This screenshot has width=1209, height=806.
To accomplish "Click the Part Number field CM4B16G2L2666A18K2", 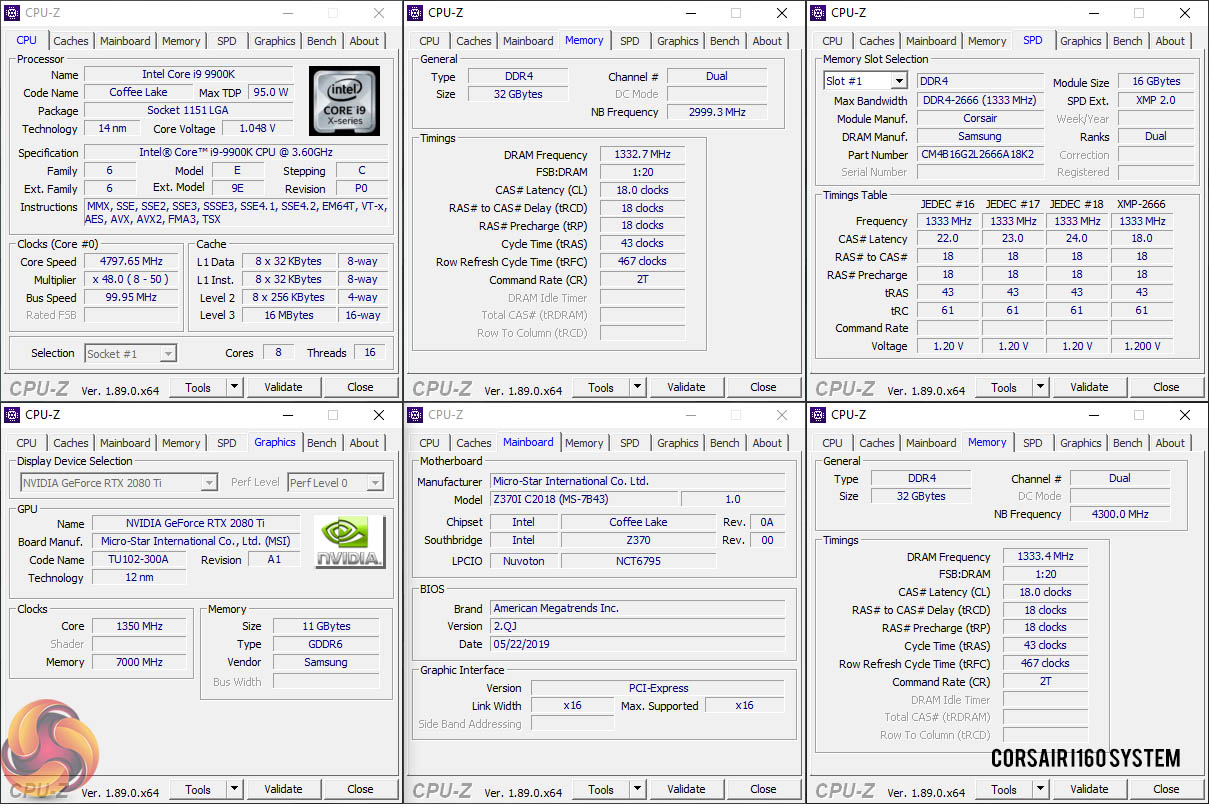I will [980, 155].
